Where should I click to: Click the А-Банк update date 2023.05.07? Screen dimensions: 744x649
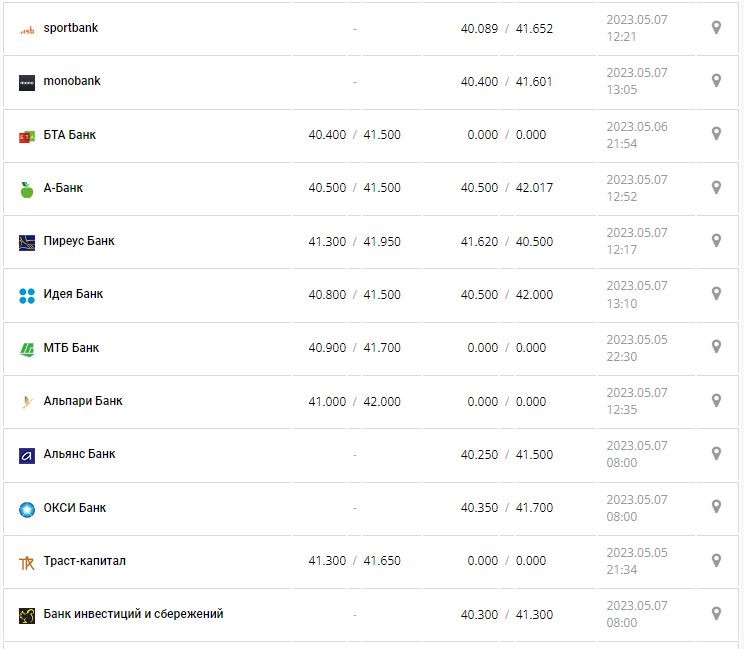point(636,180)
